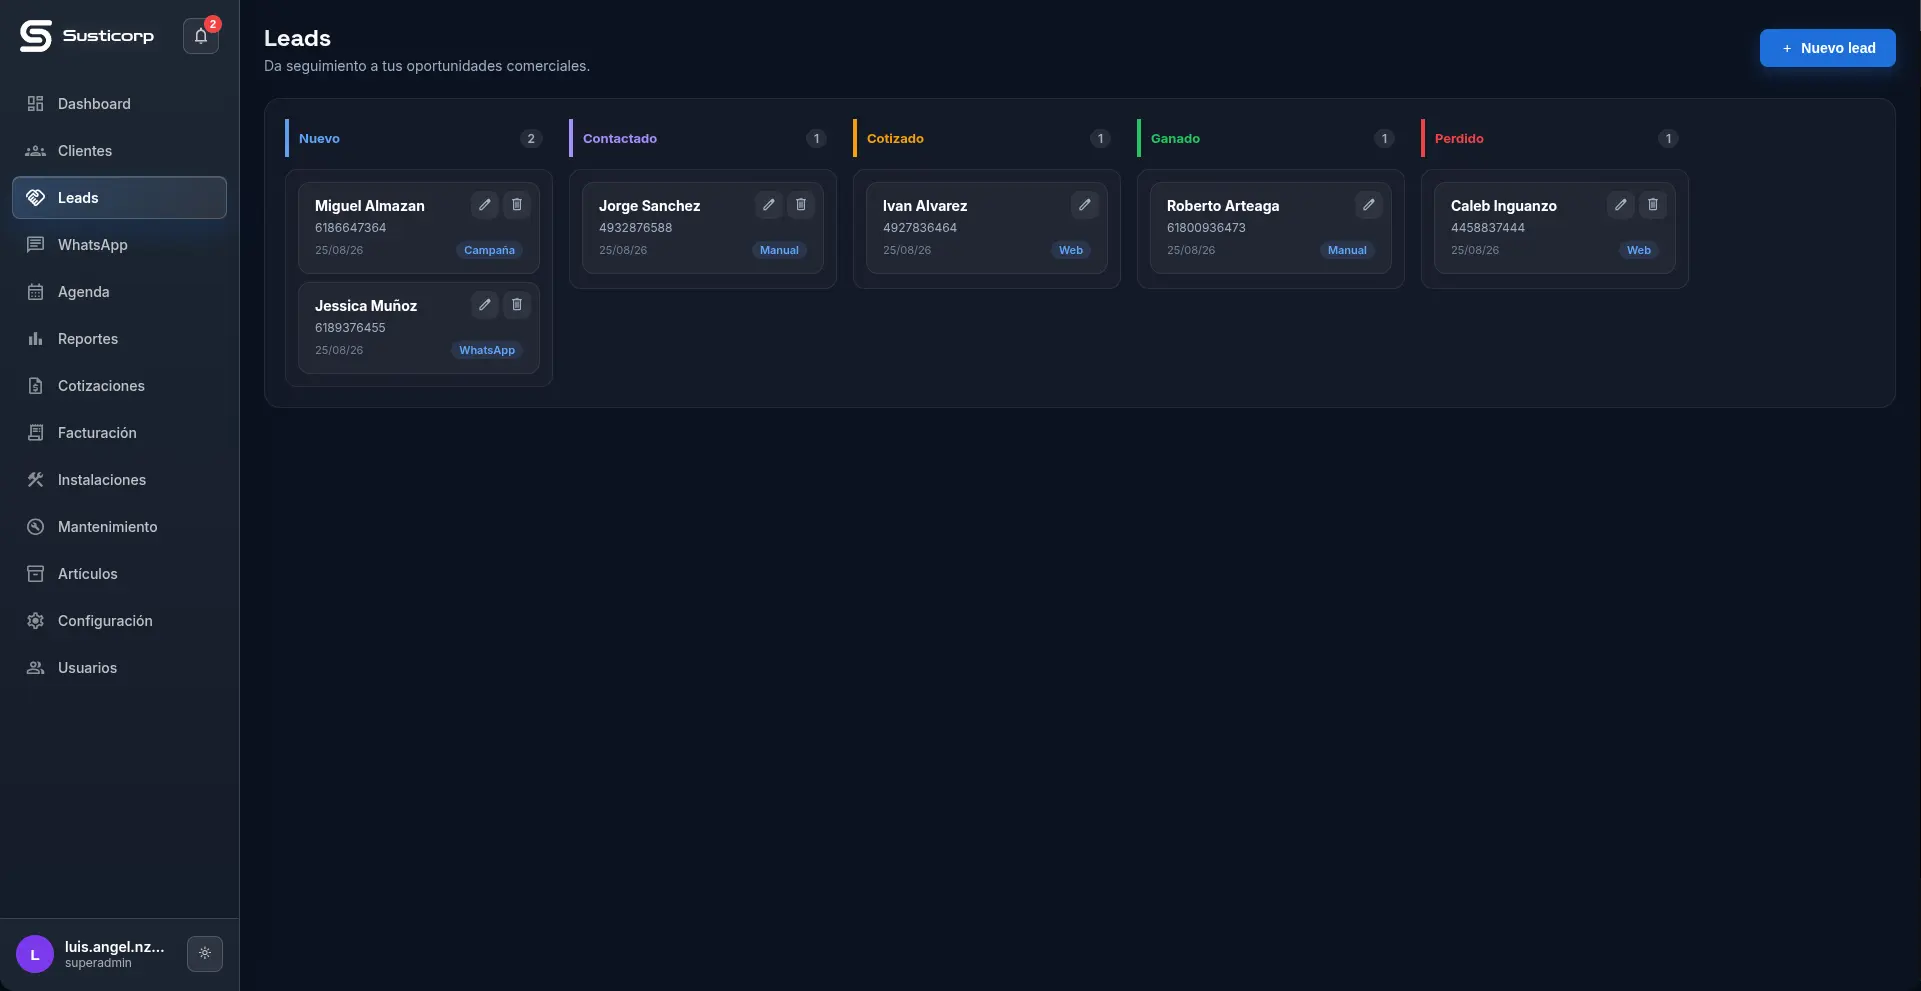1921x991 pixels.
Task: Click the Ivan Alvarez lead name
Action: click(925, 206)
